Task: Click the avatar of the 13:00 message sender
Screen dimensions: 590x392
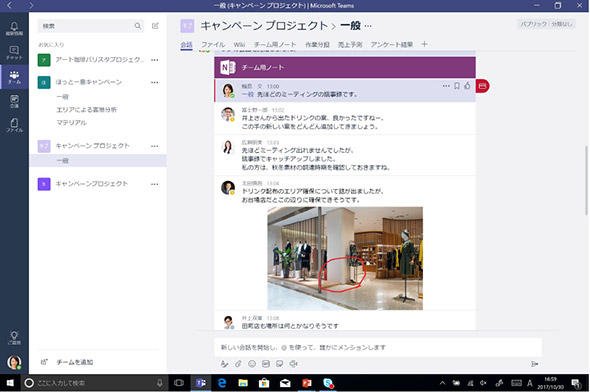Action: coord(228,90)
